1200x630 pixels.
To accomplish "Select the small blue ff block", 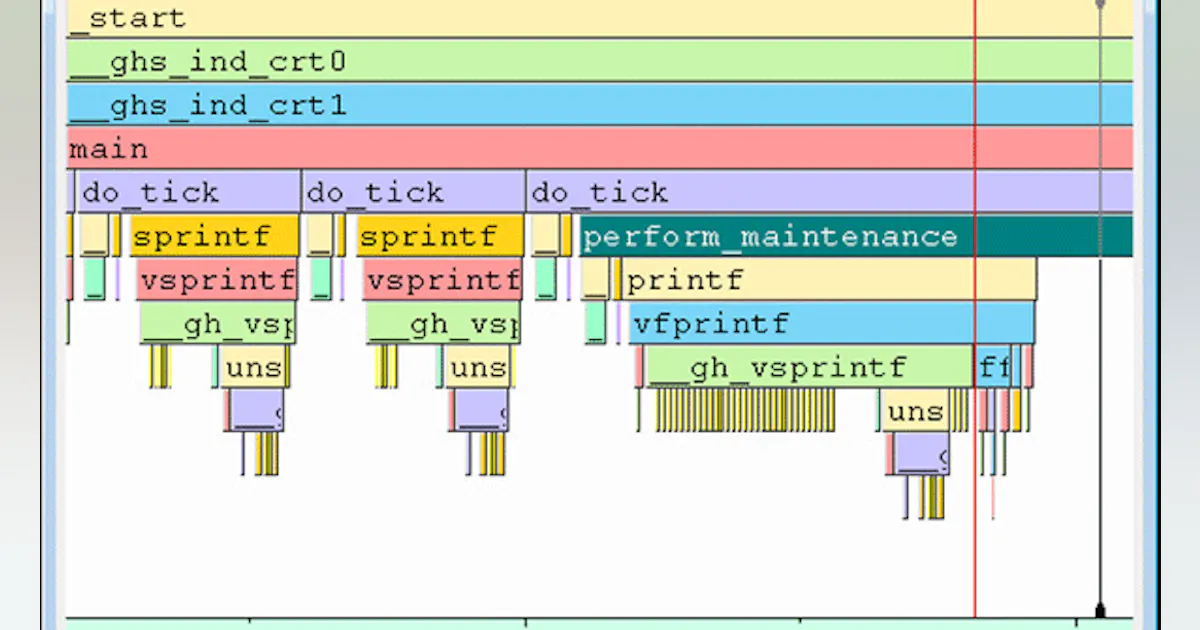I will point(993,367).
